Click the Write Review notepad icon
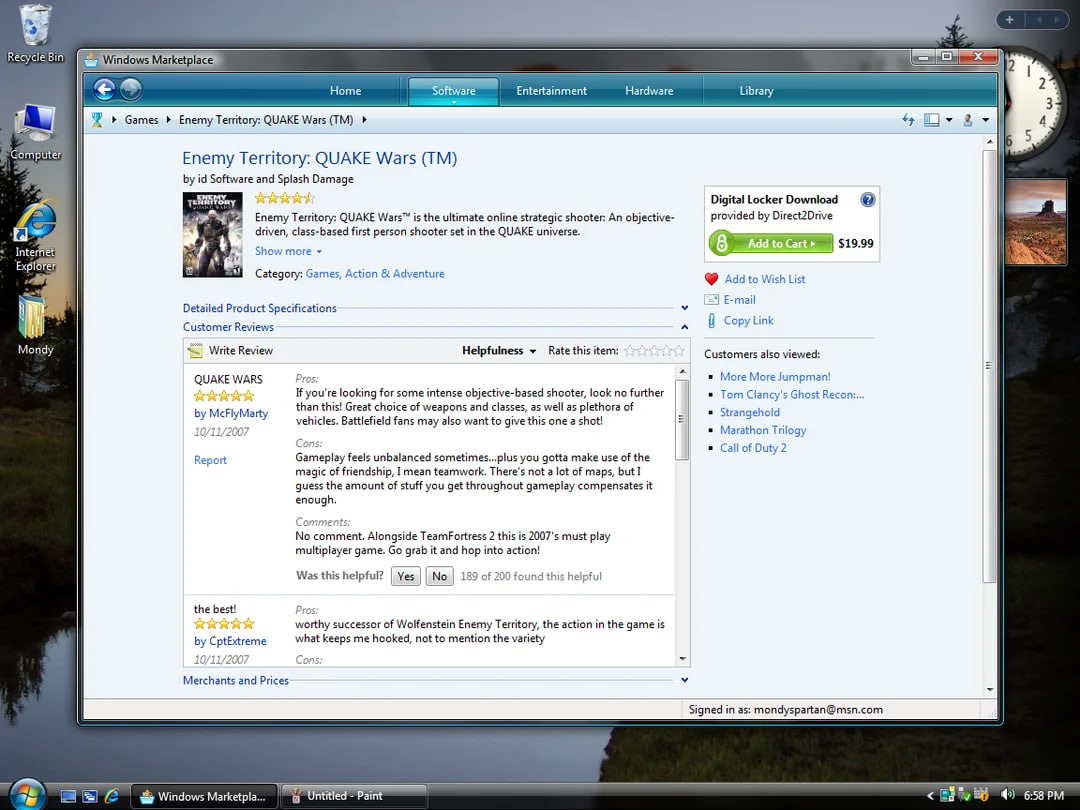This screenshot has width=1080, height=810. pyautogui.click(x=196, y=351)
